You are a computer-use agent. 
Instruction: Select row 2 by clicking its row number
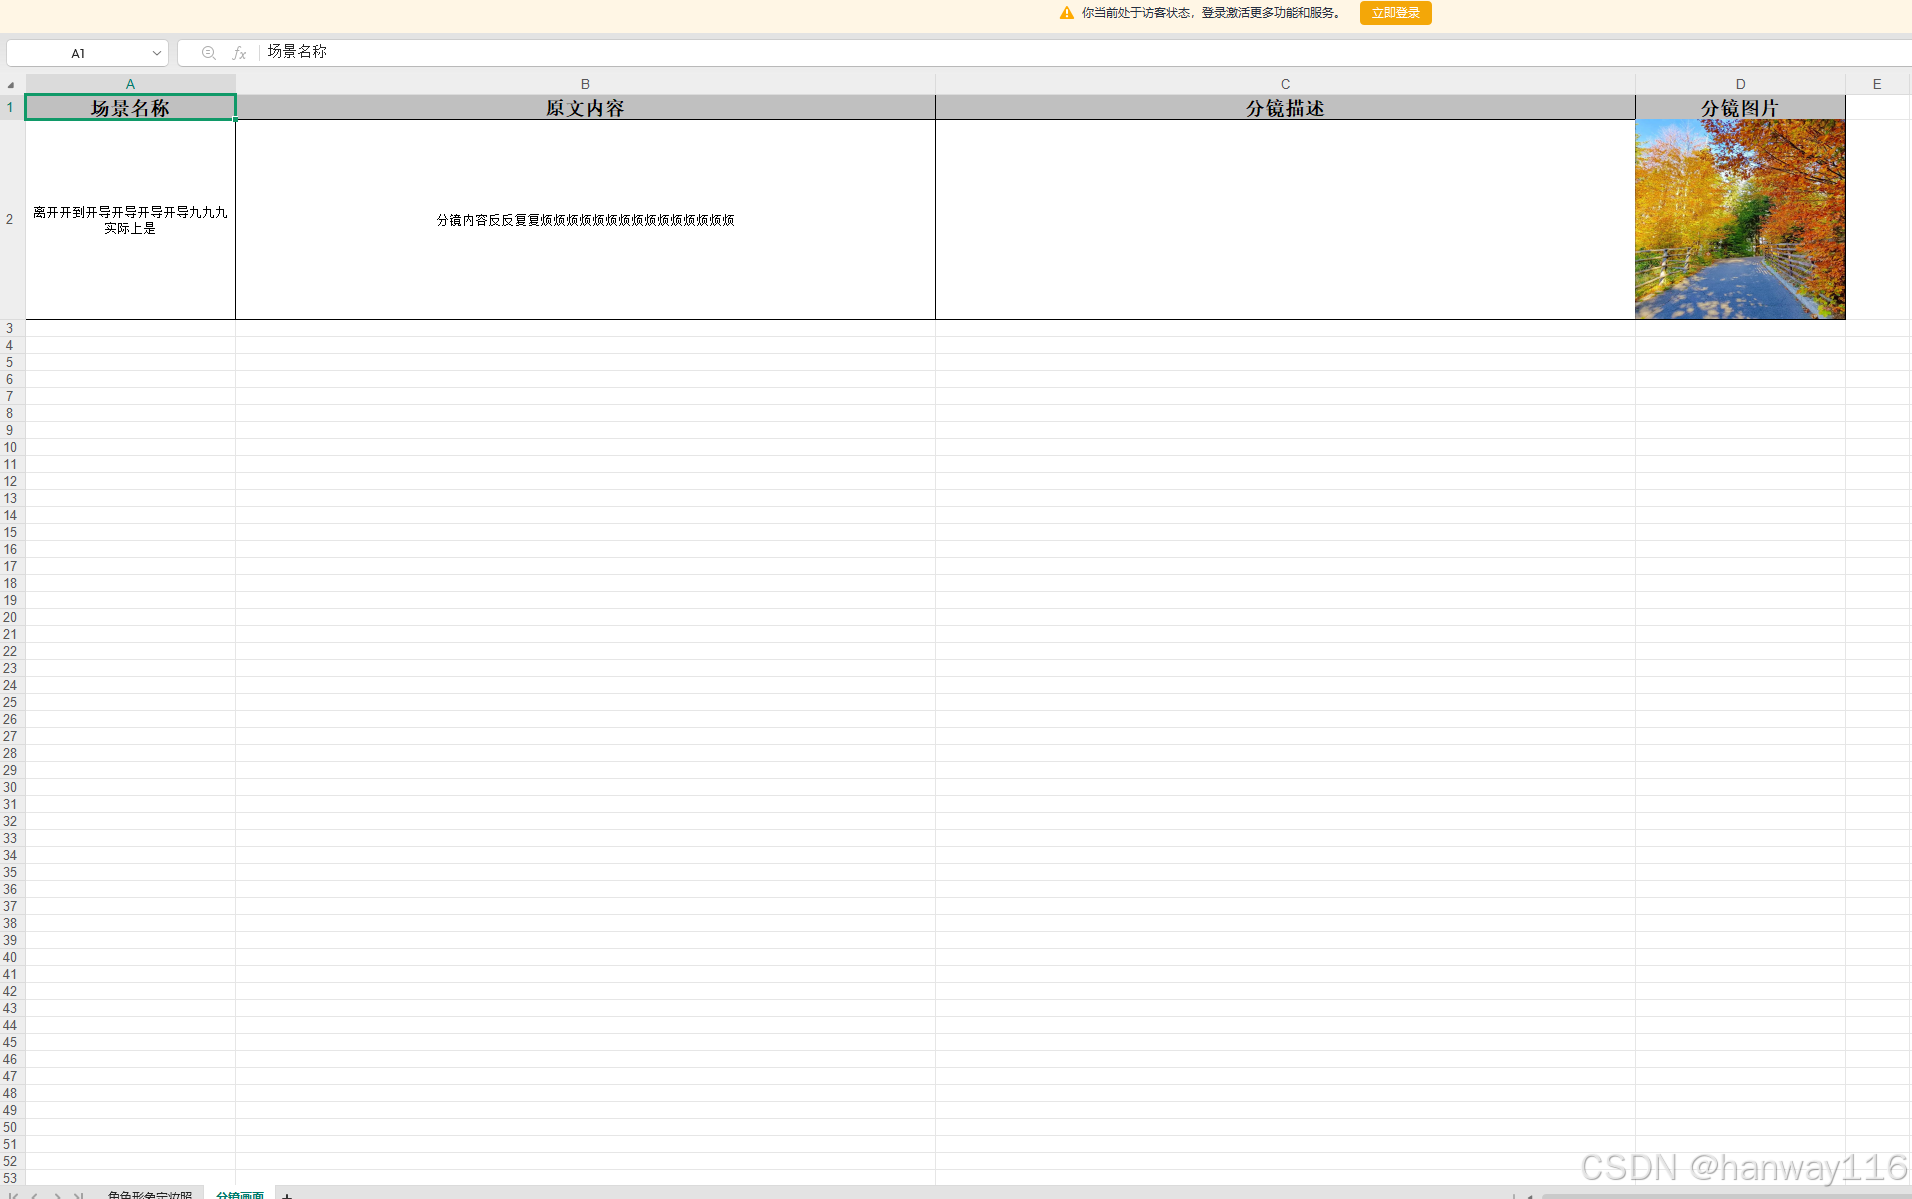tap(10, 219)
